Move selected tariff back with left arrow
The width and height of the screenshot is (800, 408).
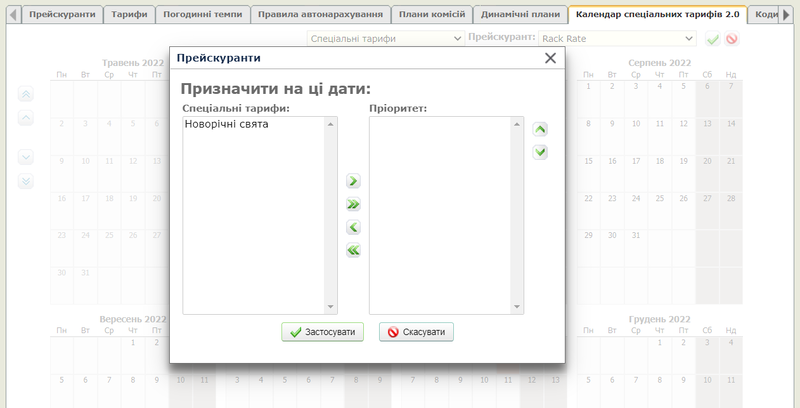click(x=353, y=227)
